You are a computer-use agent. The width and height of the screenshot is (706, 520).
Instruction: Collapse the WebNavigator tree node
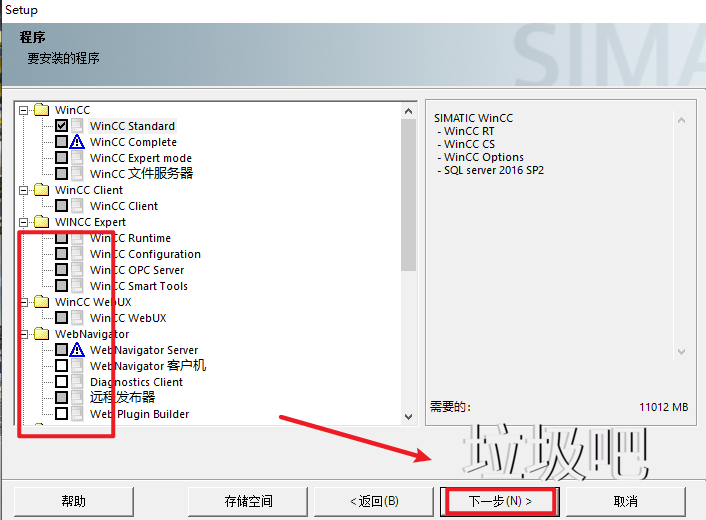(x=25, y=334)
